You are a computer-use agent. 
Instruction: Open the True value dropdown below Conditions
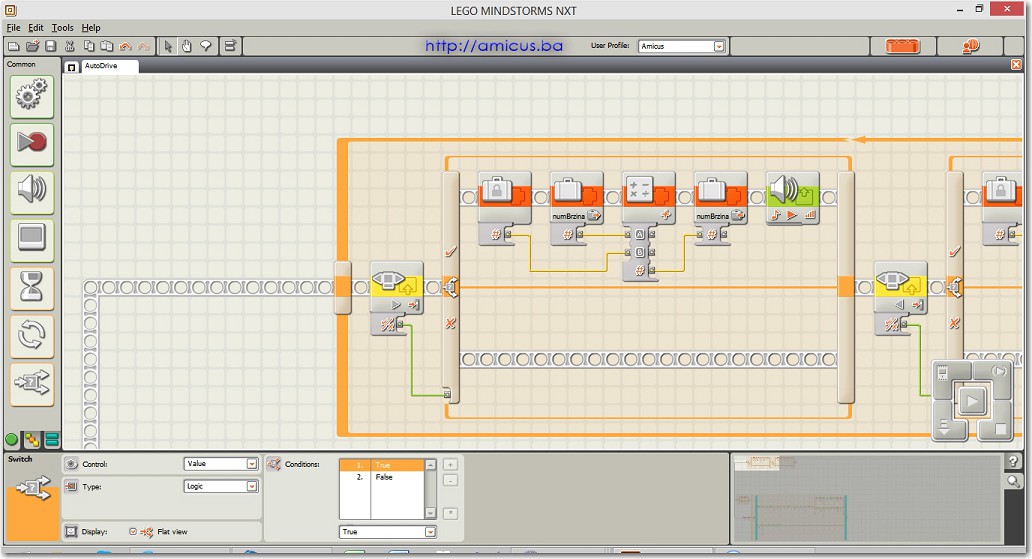388,531
